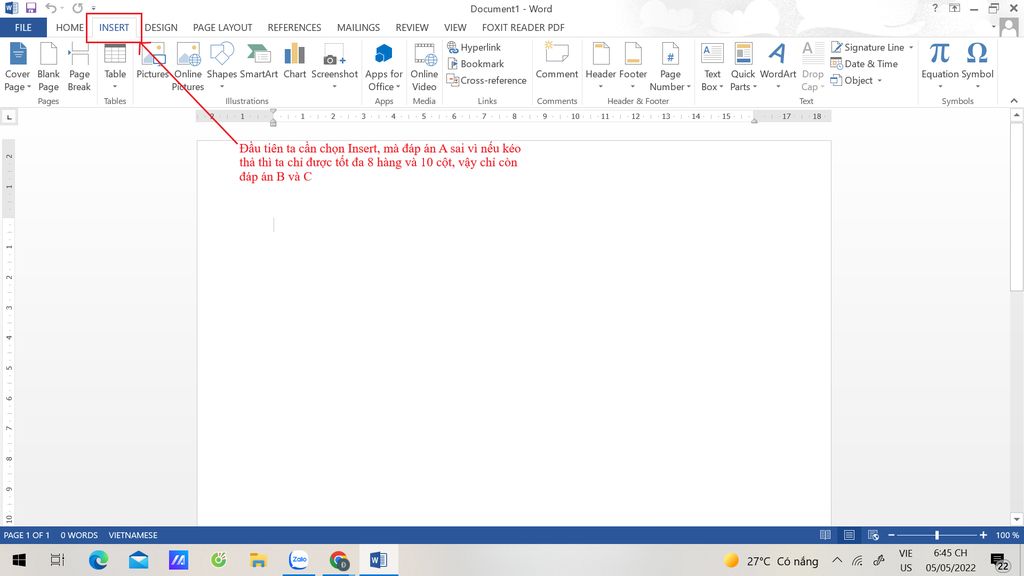Image resolution: width=1024 pixels, height=576 pixels.
Task: Insert a Cross-reference
Action: pos(487,80)
